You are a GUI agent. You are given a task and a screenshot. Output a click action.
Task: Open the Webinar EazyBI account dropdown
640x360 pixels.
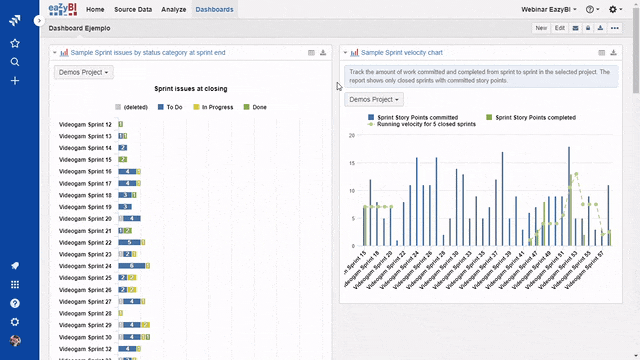pyautogui.click(x=549, y=9)
